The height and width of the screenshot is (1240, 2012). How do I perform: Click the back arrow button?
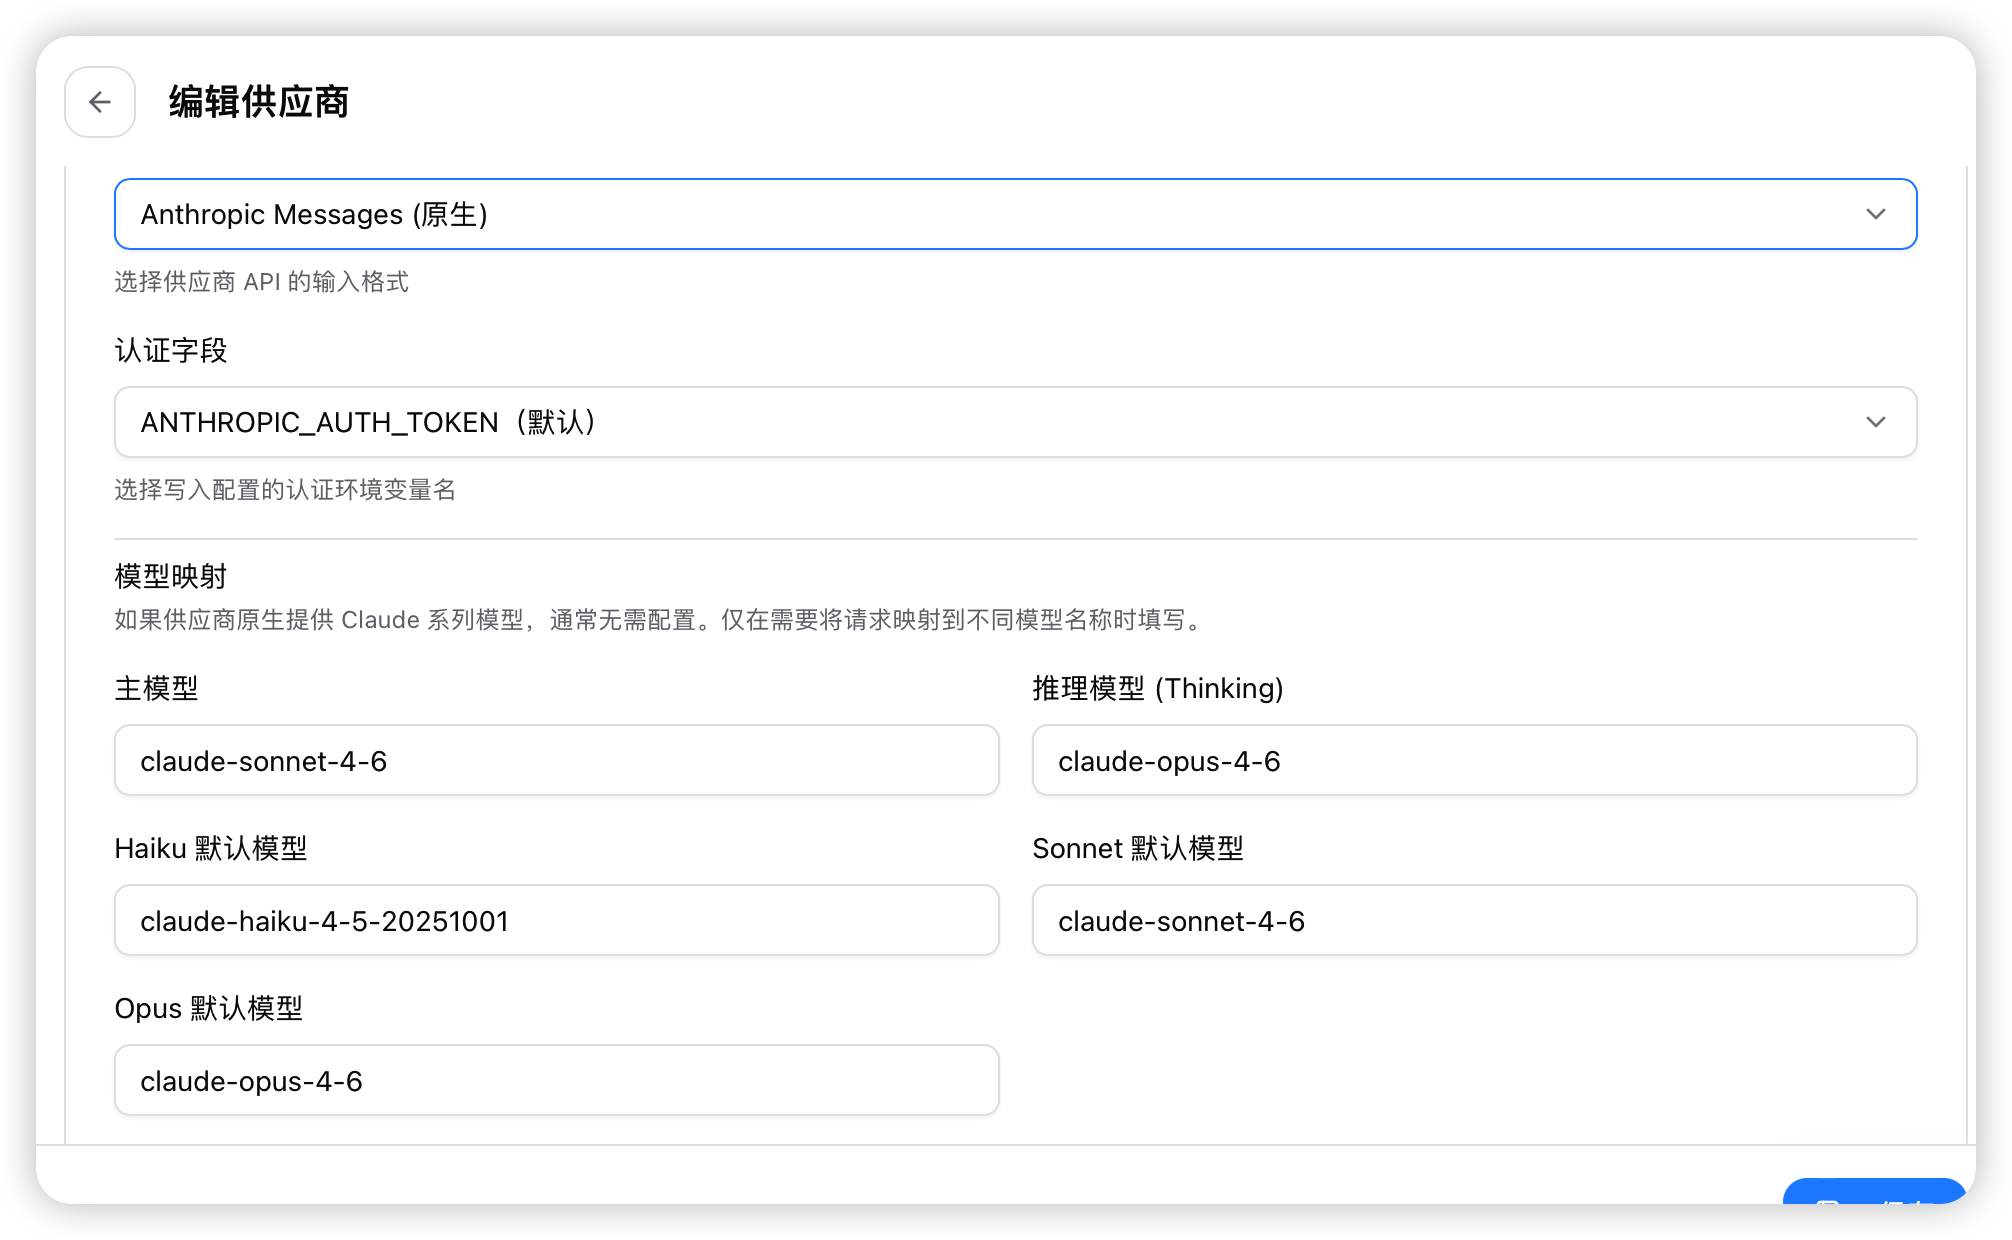coord(100,102)
